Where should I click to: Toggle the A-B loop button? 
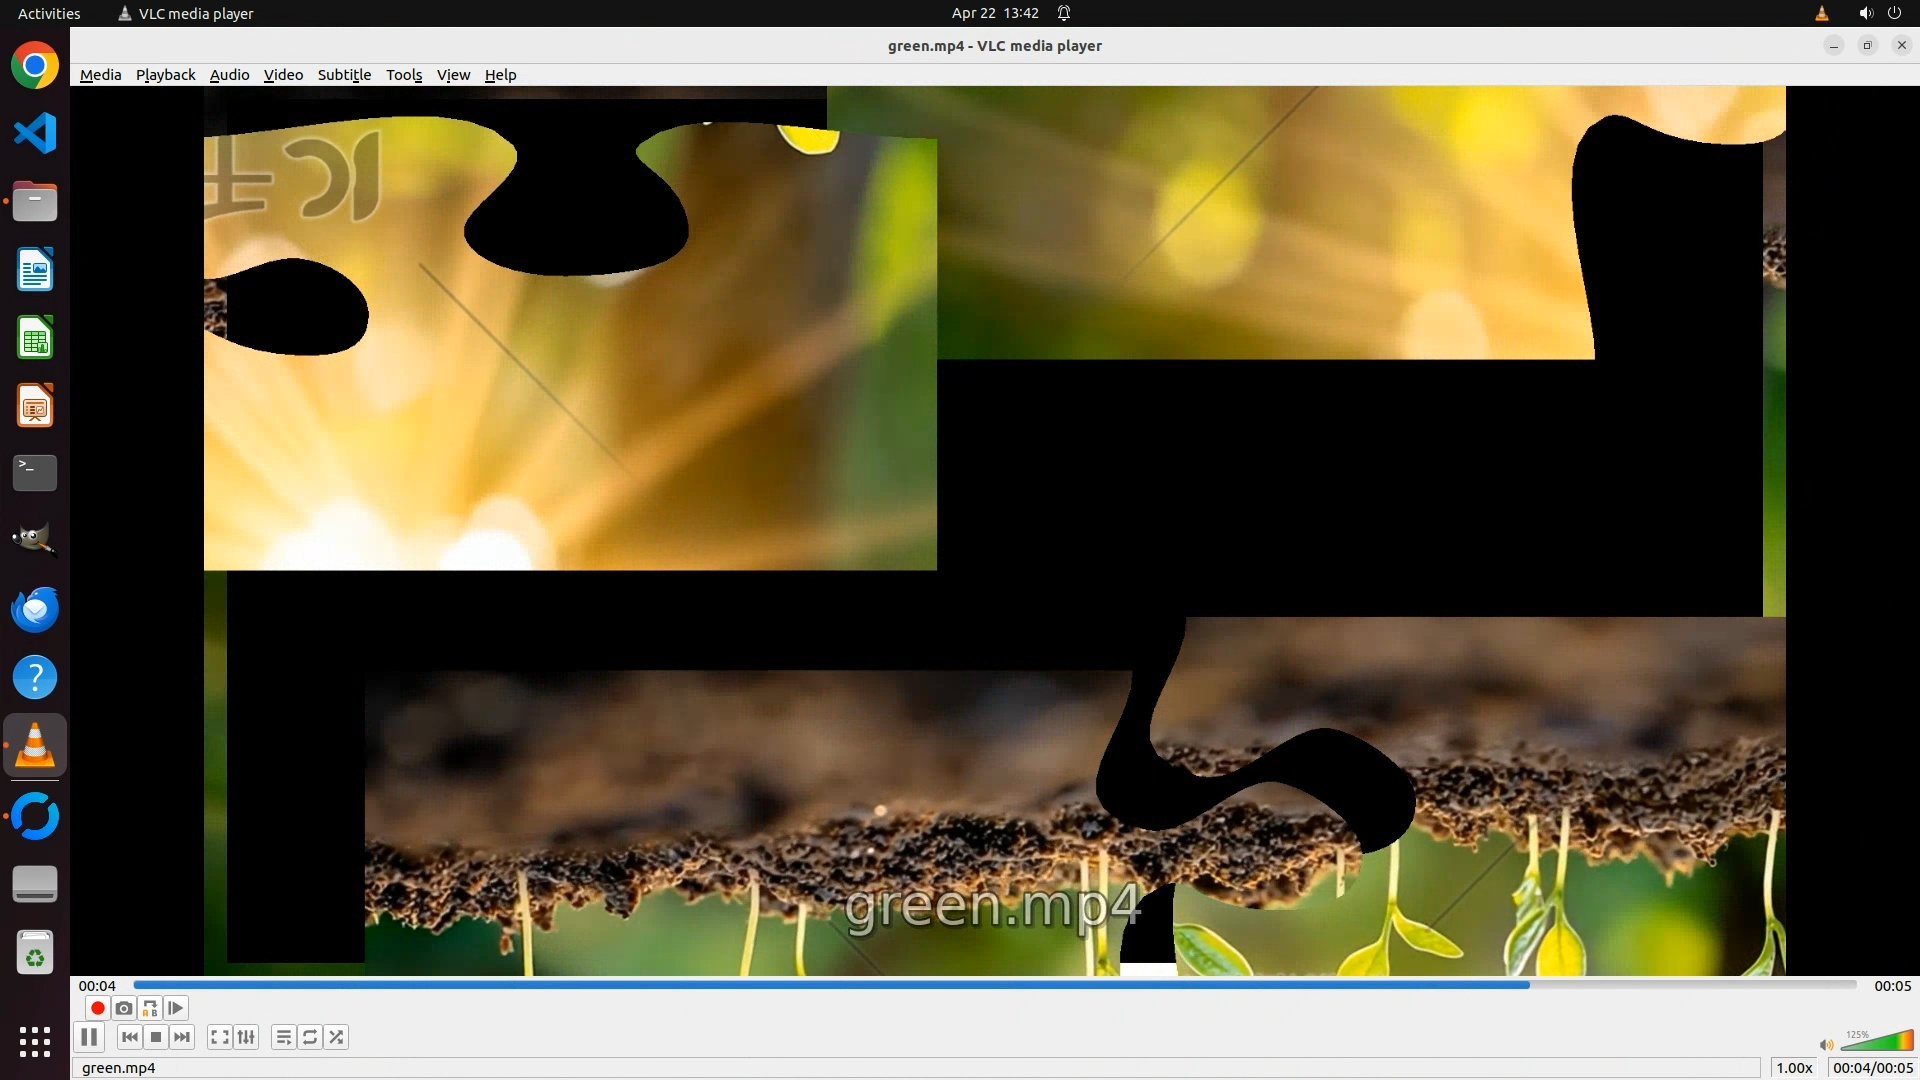pos(150,1008)
